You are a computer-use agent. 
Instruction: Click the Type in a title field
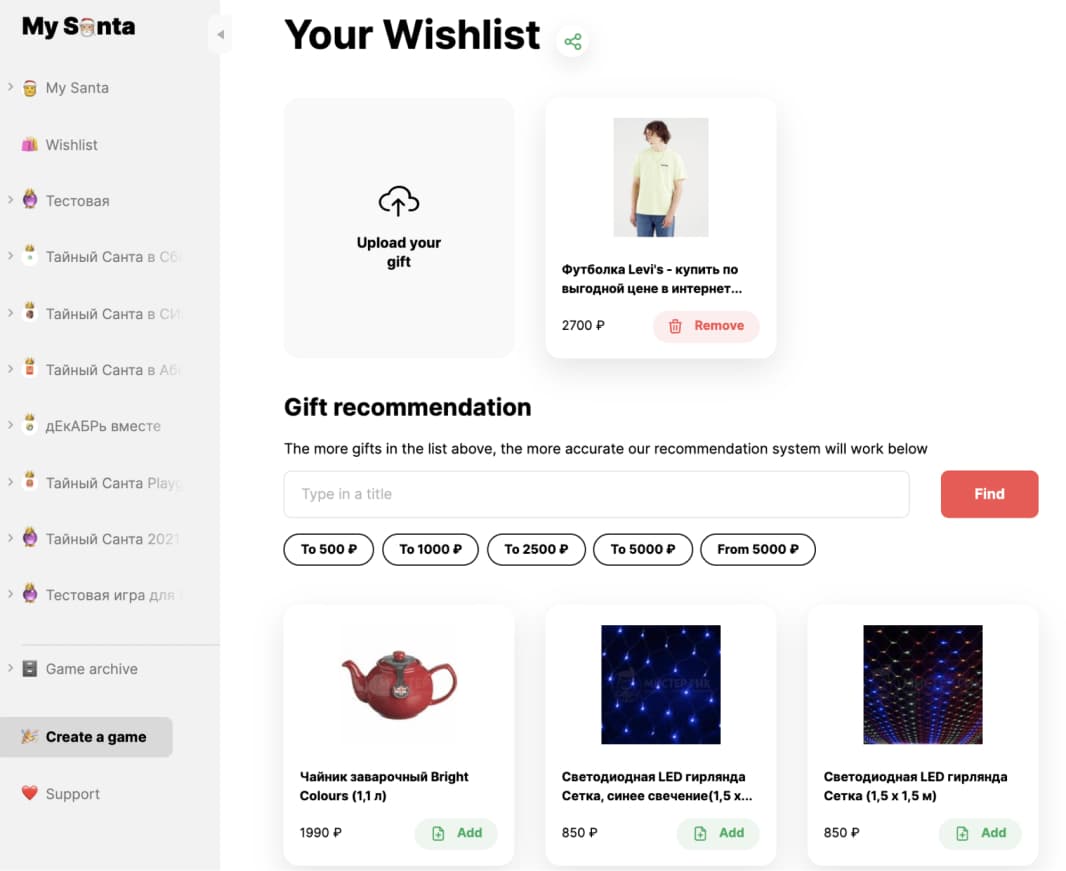click(x=596, y=494)
